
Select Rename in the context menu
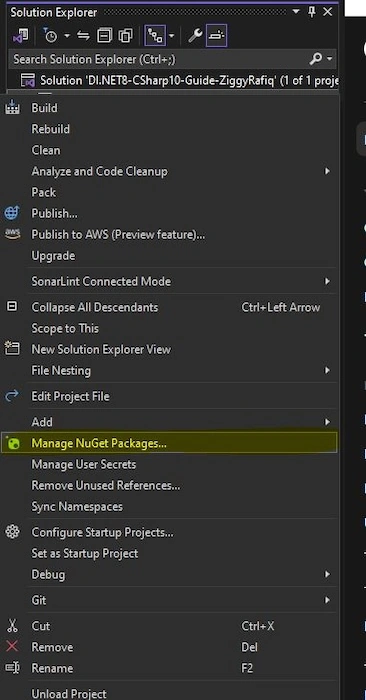click(x=52, y=669)
